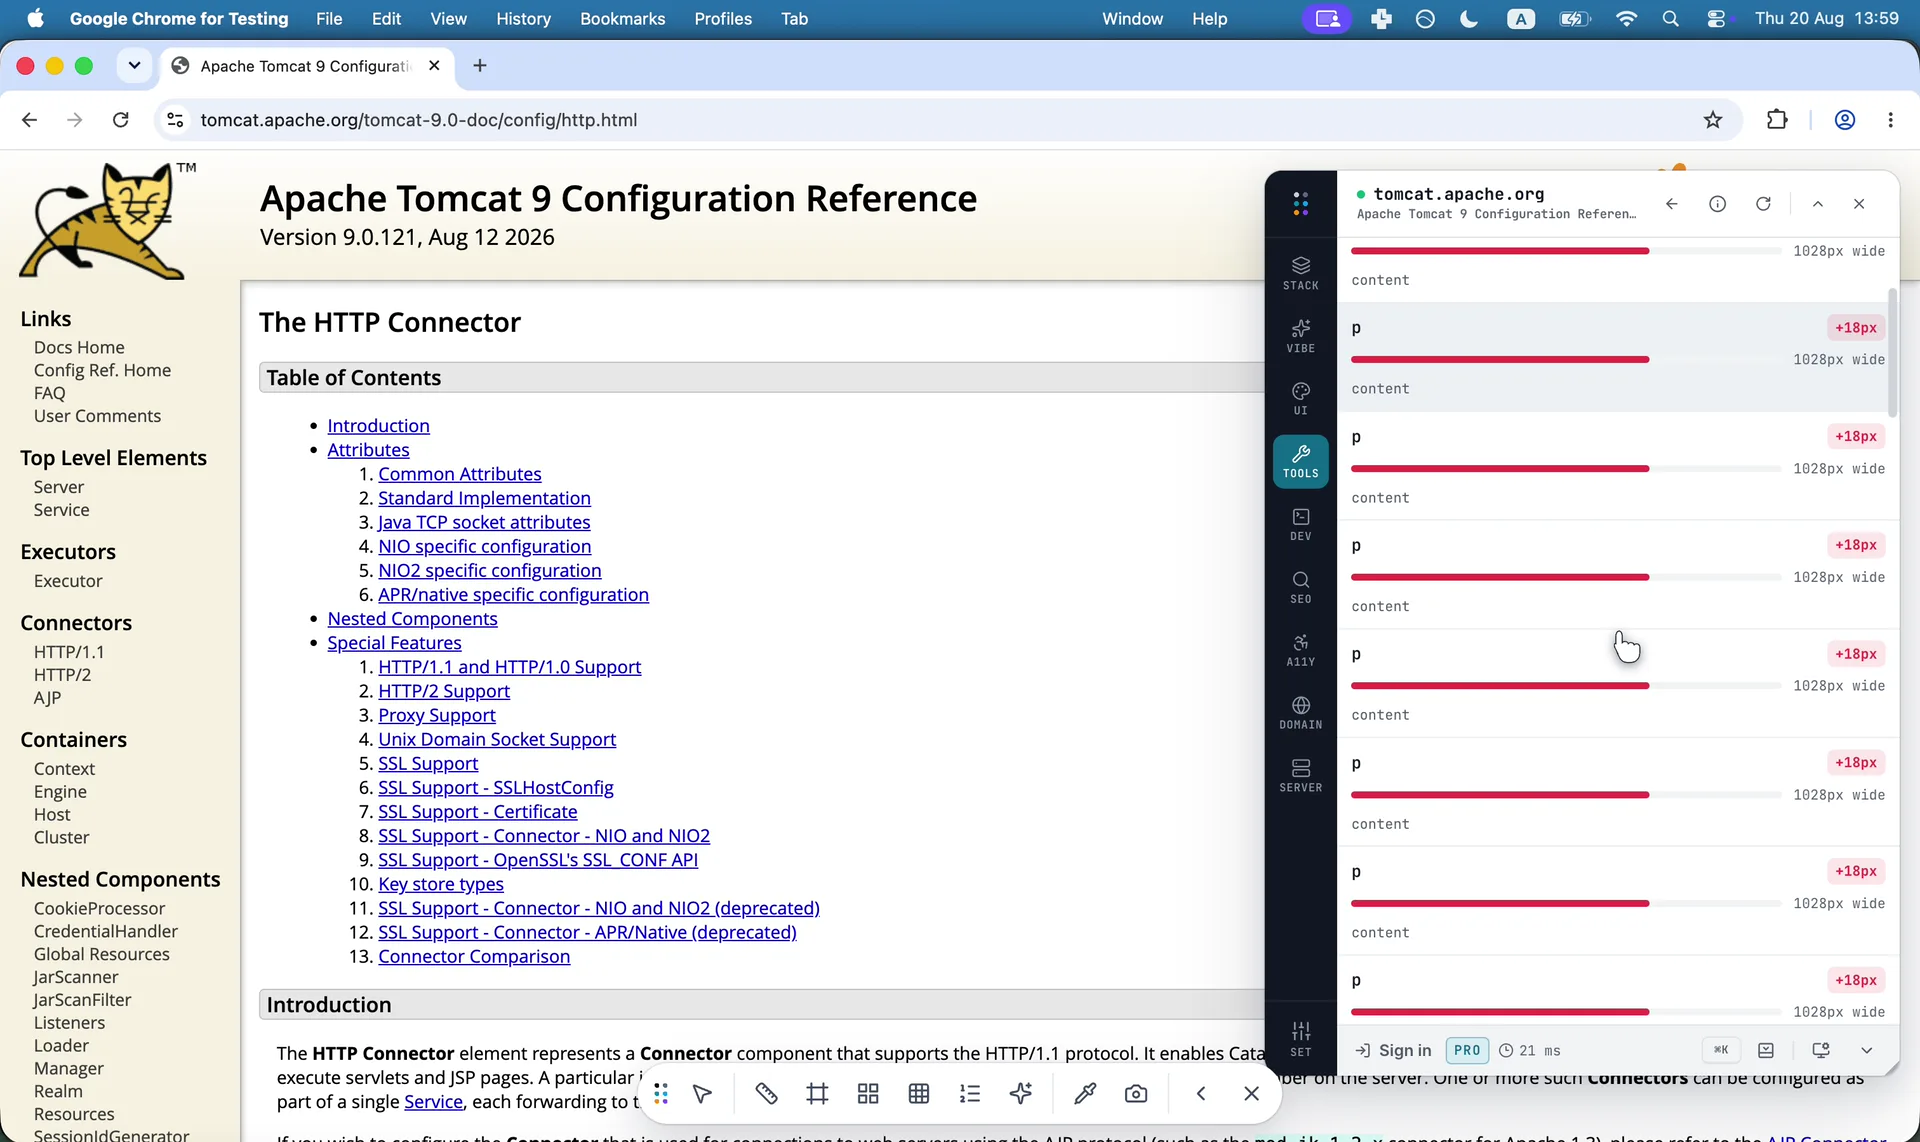This screenshot has height=1142, width=1920.
Task: Go to HTTP/2 Support section
Action: point(444,691)
